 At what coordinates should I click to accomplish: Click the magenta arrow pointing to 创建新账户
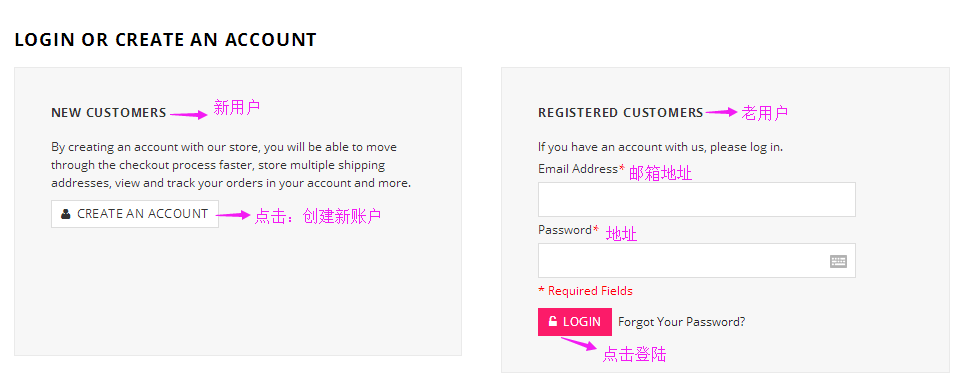232,215
